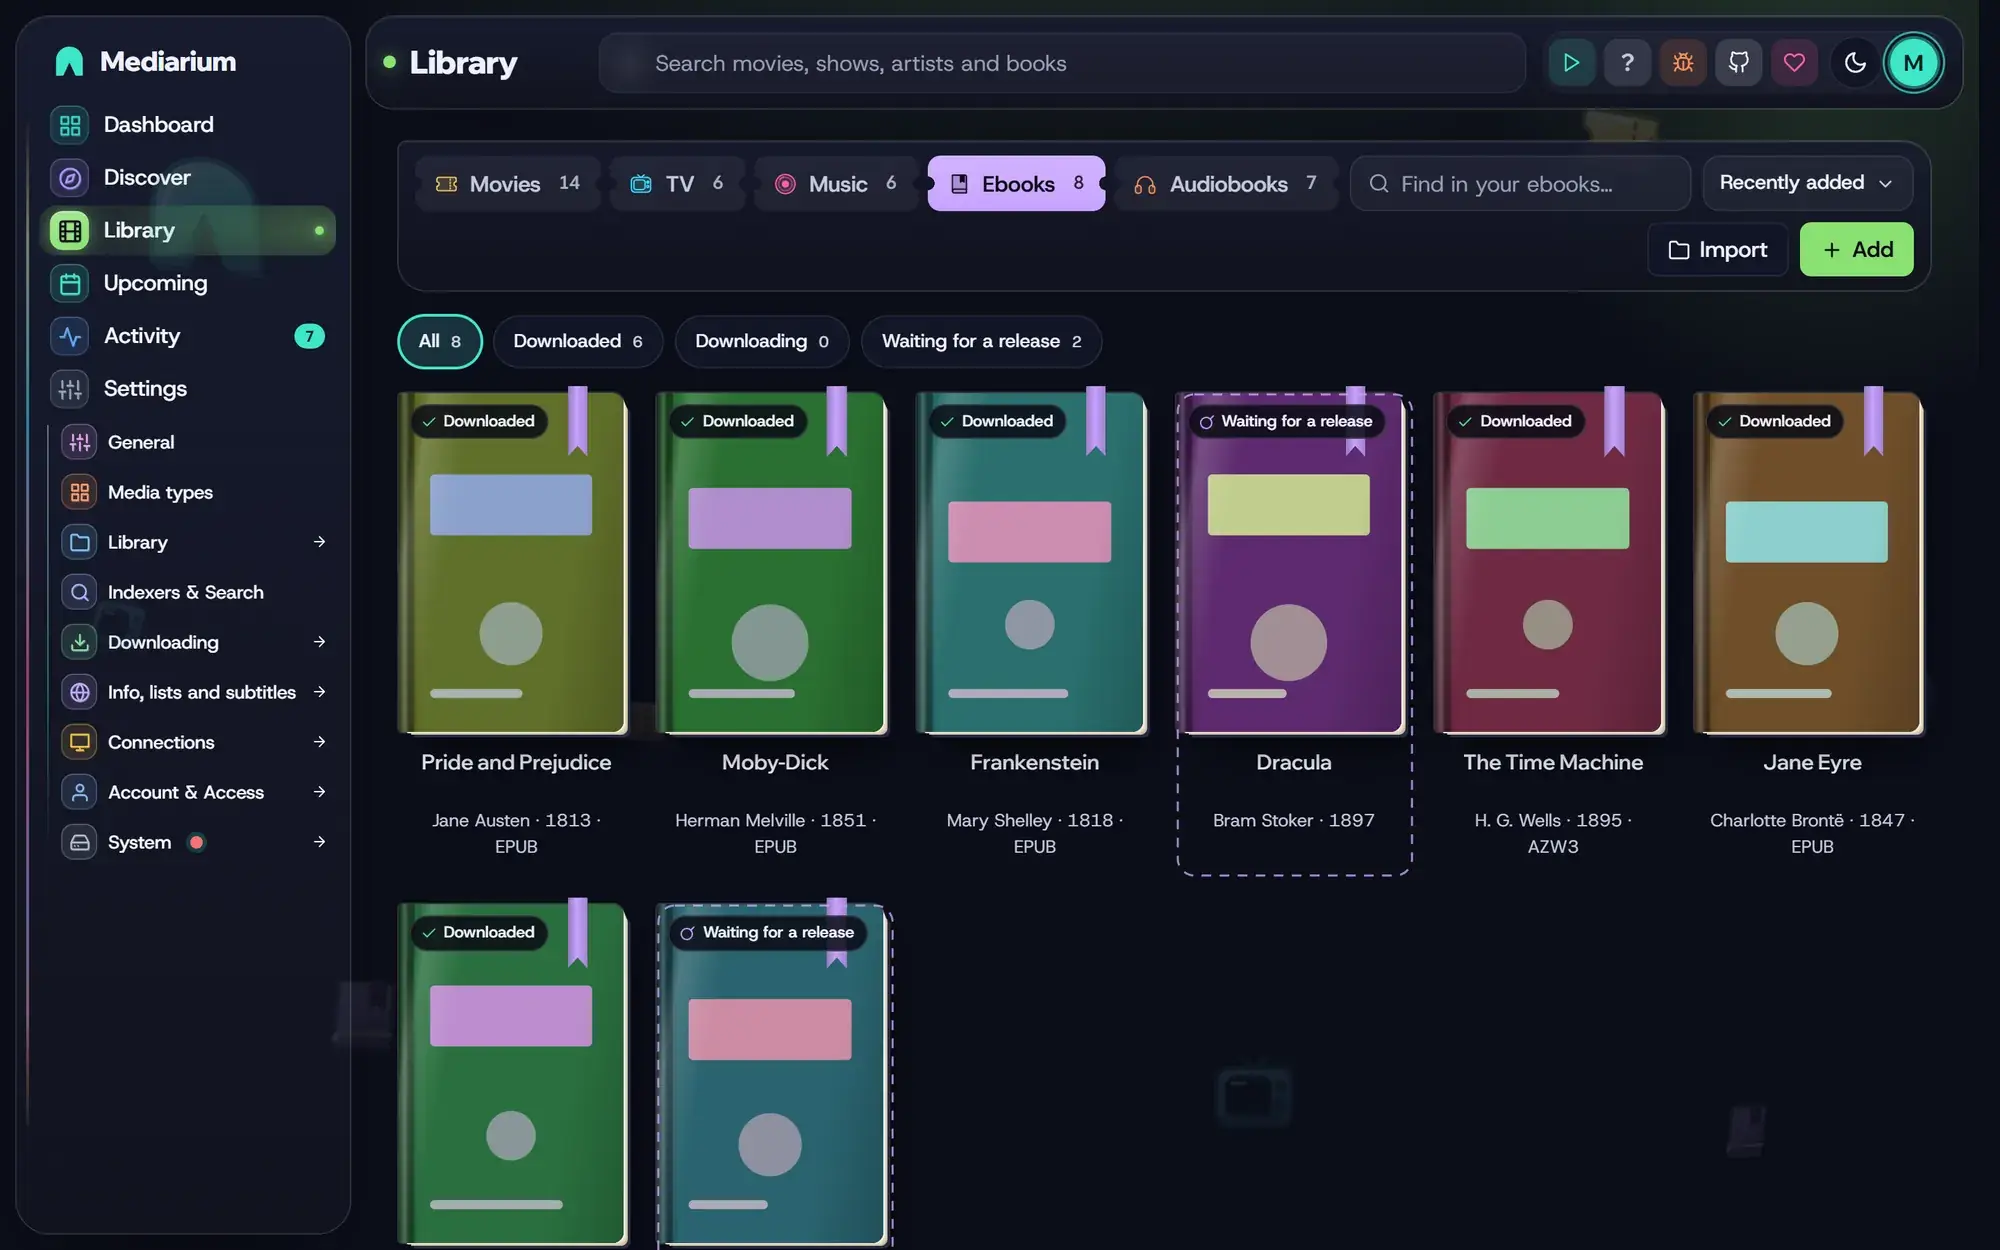Switch to the Audiobooks tab
Viewport: 2000px width, 1250px height.
pyautogui.click(x=1225, y=184)
